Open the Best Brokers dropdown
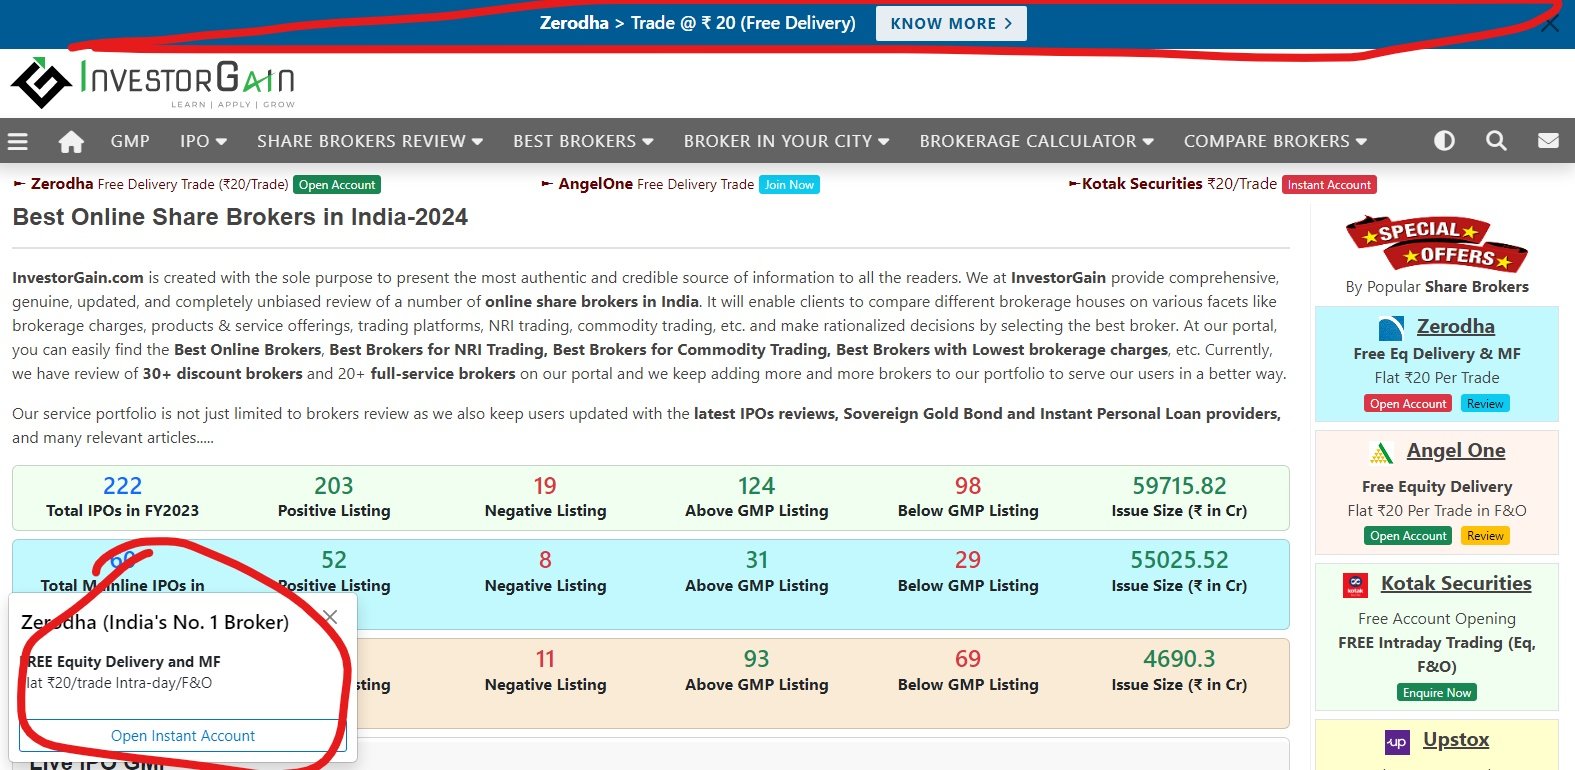 583,141
